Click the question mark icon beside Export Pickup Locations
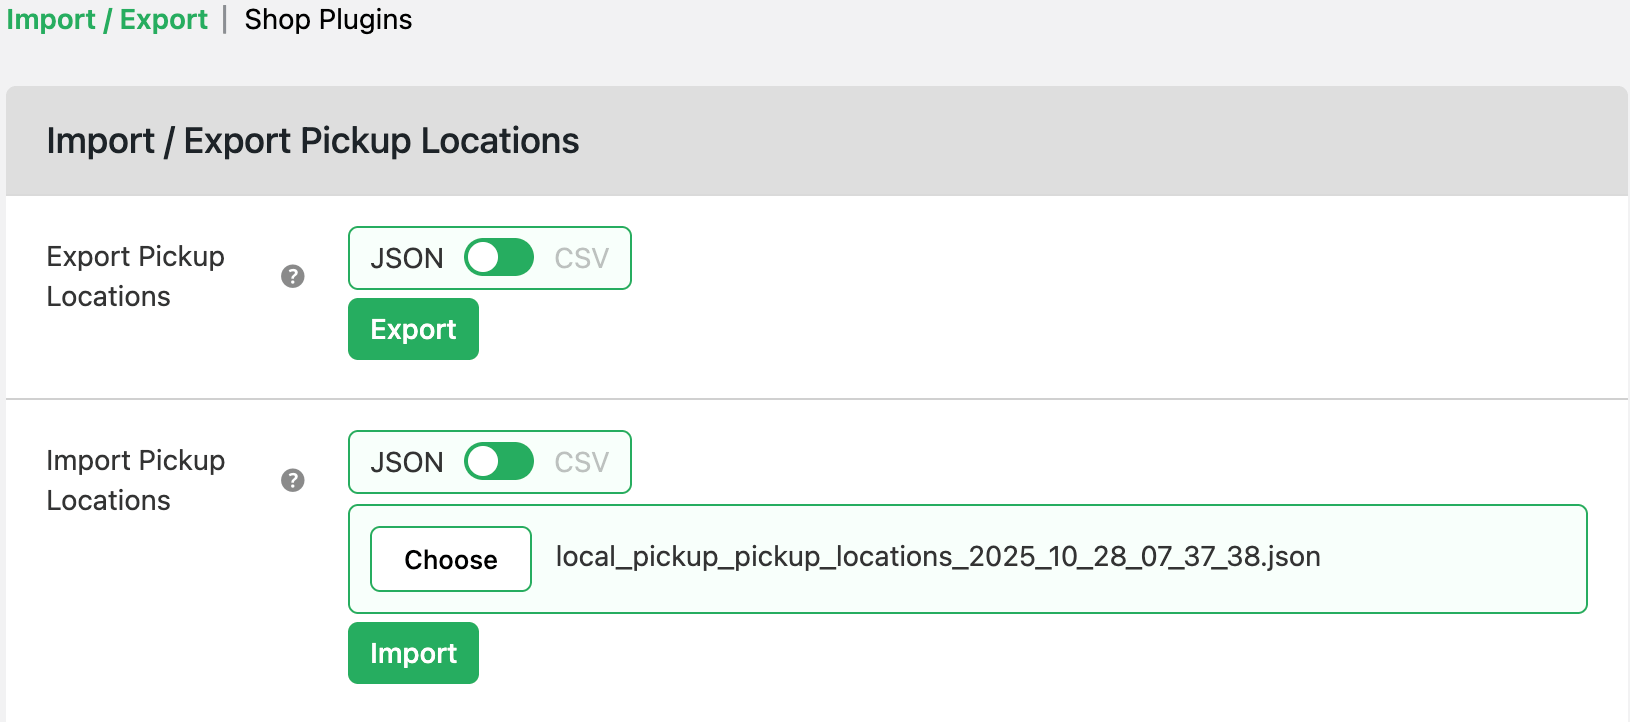Screen dimensions: 1630x722 pyautogui.click(x=291, y=277)
